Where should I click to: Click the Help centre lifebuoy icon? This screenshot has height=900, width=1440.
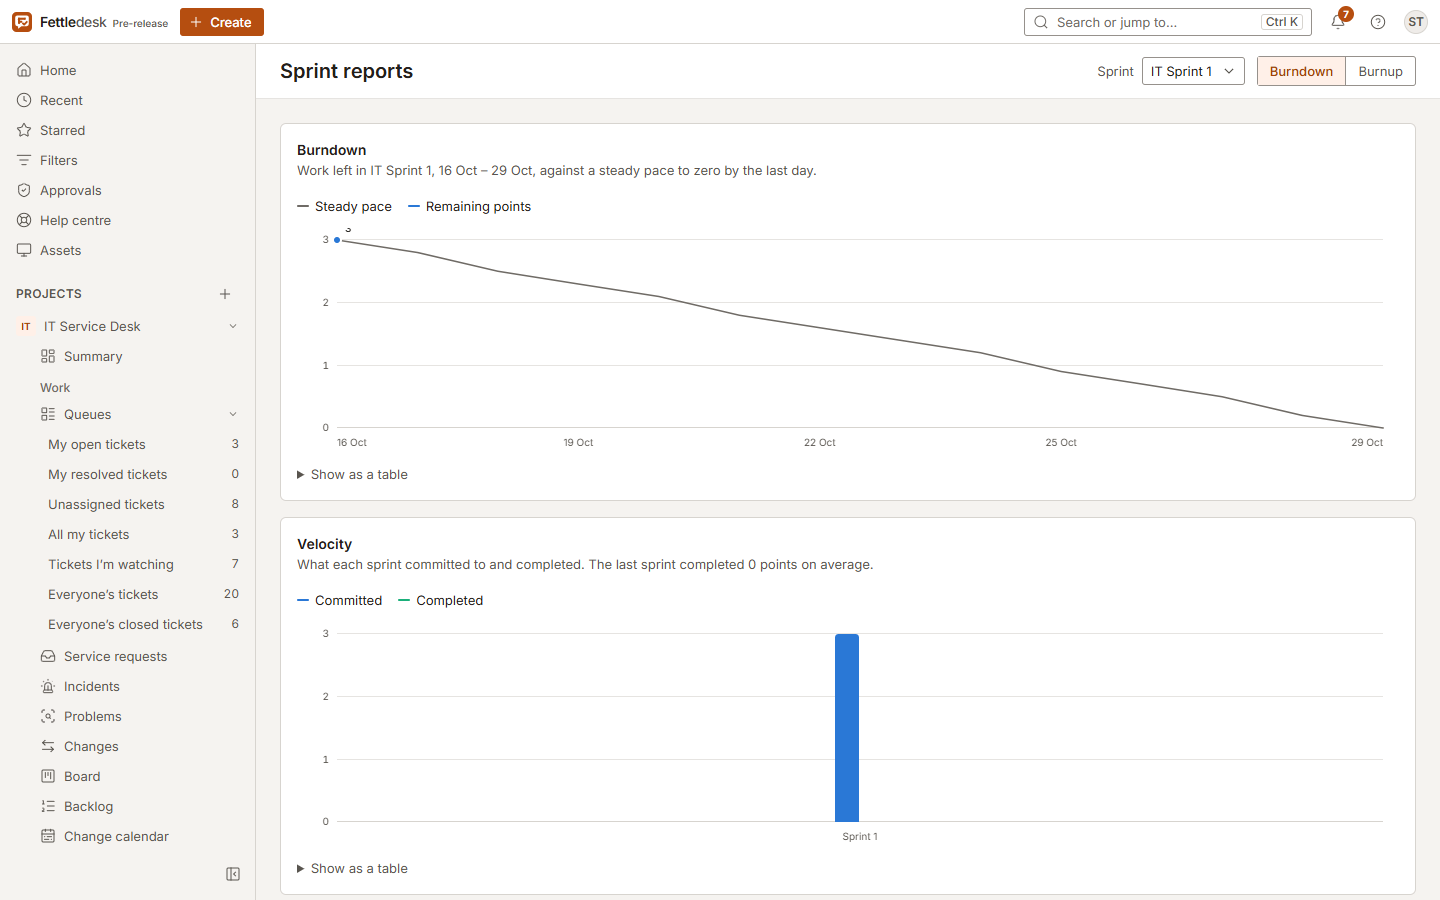tap(24, 220)
